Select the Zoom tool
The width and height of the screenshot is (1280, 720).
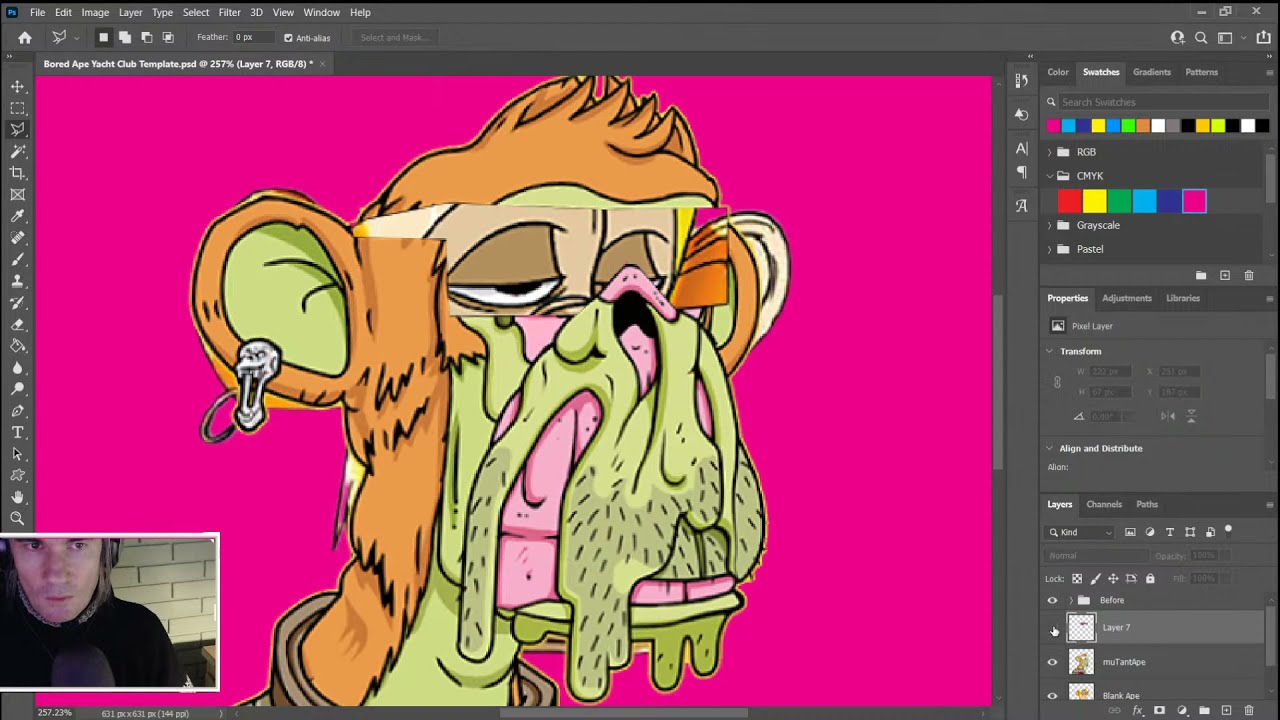18,518
